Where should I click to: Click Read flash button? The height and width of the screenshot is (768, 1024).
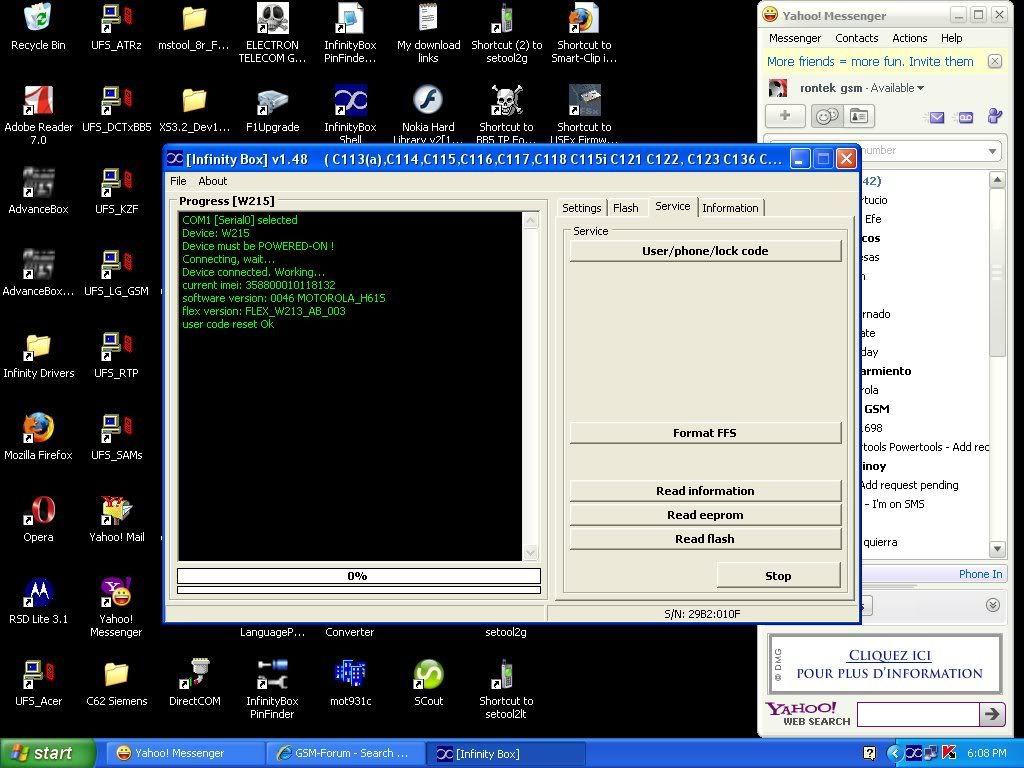(705, 539)
